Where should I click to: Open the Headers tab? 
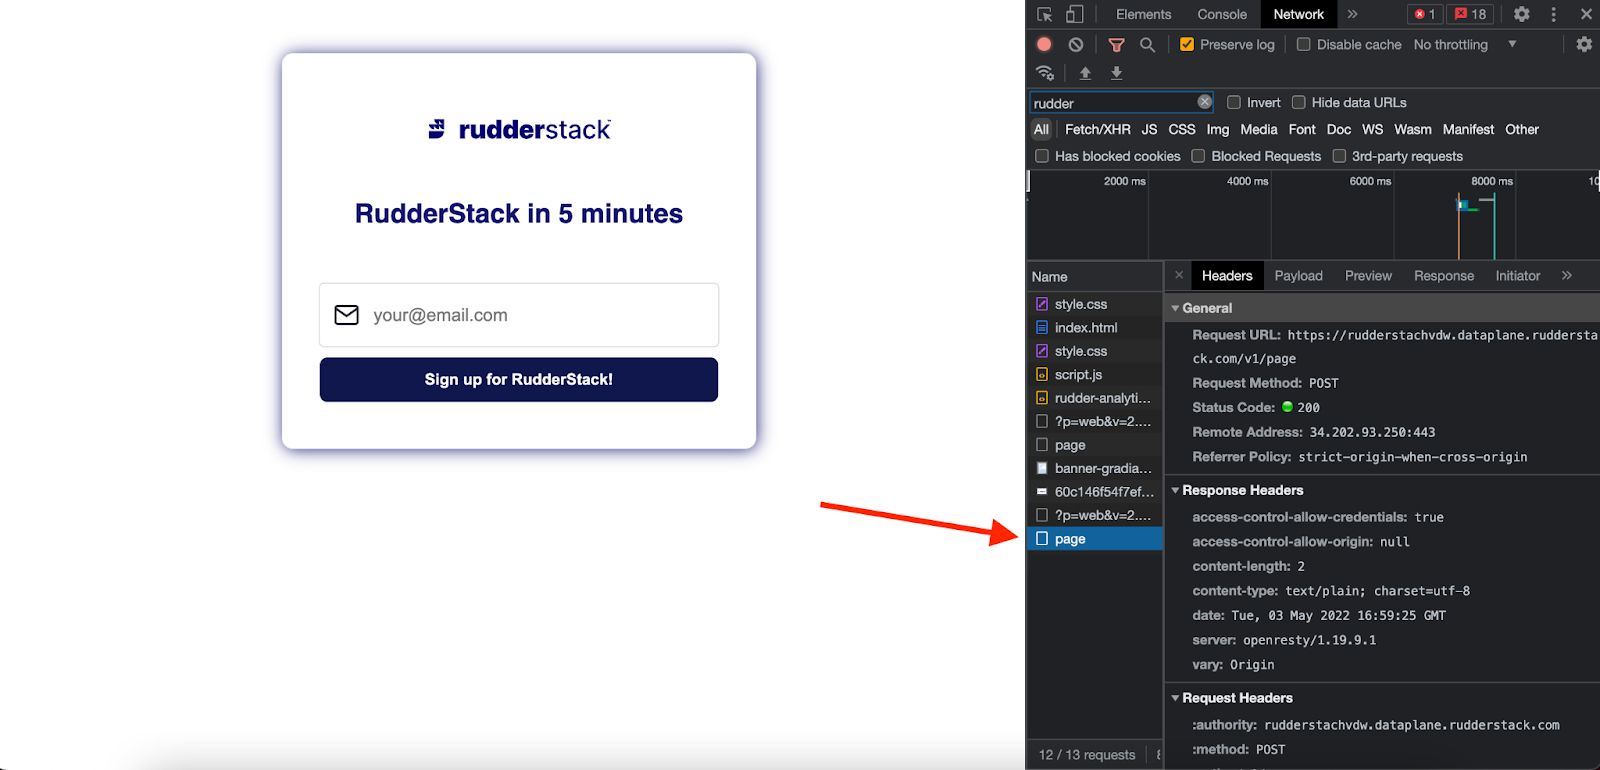pyautogui.click(x=1227, y=276)
